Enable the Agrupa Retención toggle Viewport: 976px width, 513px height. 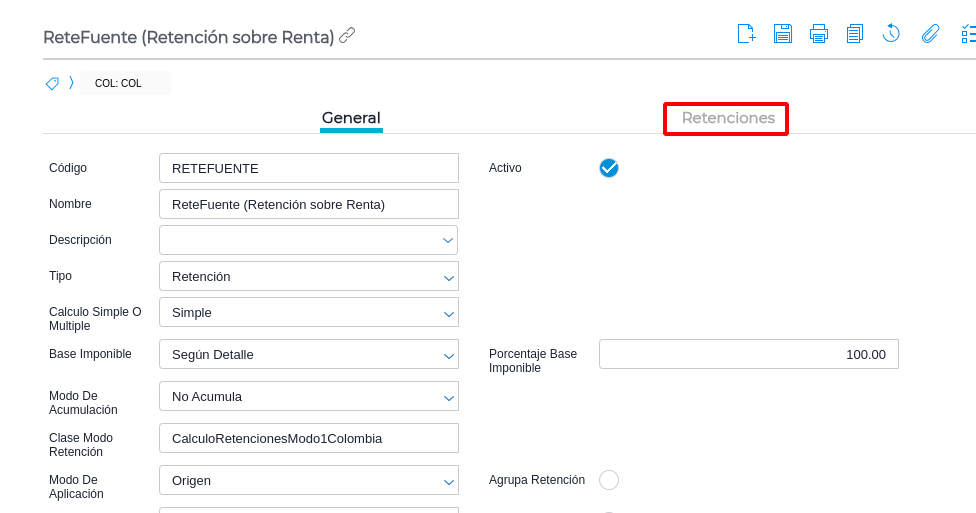click(x=609, y=480)
